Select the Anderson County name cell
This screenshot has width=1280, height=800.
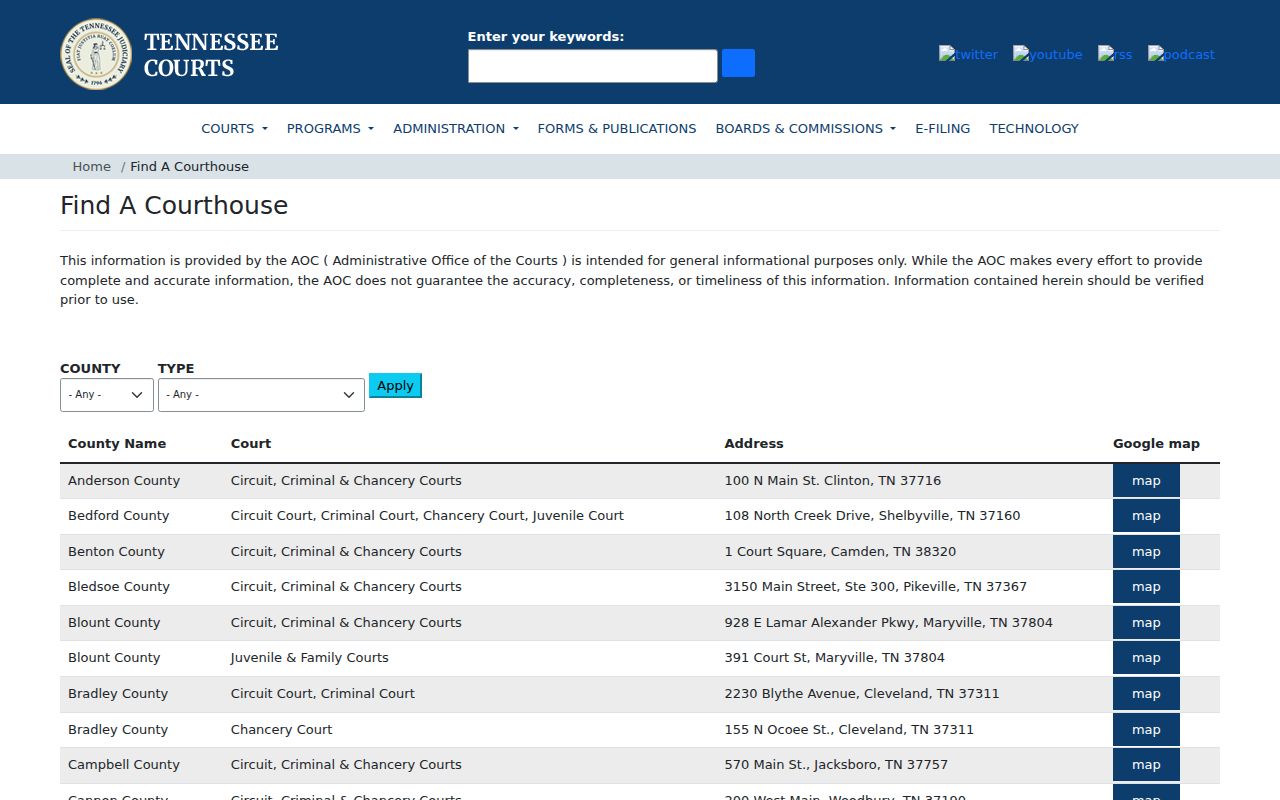pos(124,481)
